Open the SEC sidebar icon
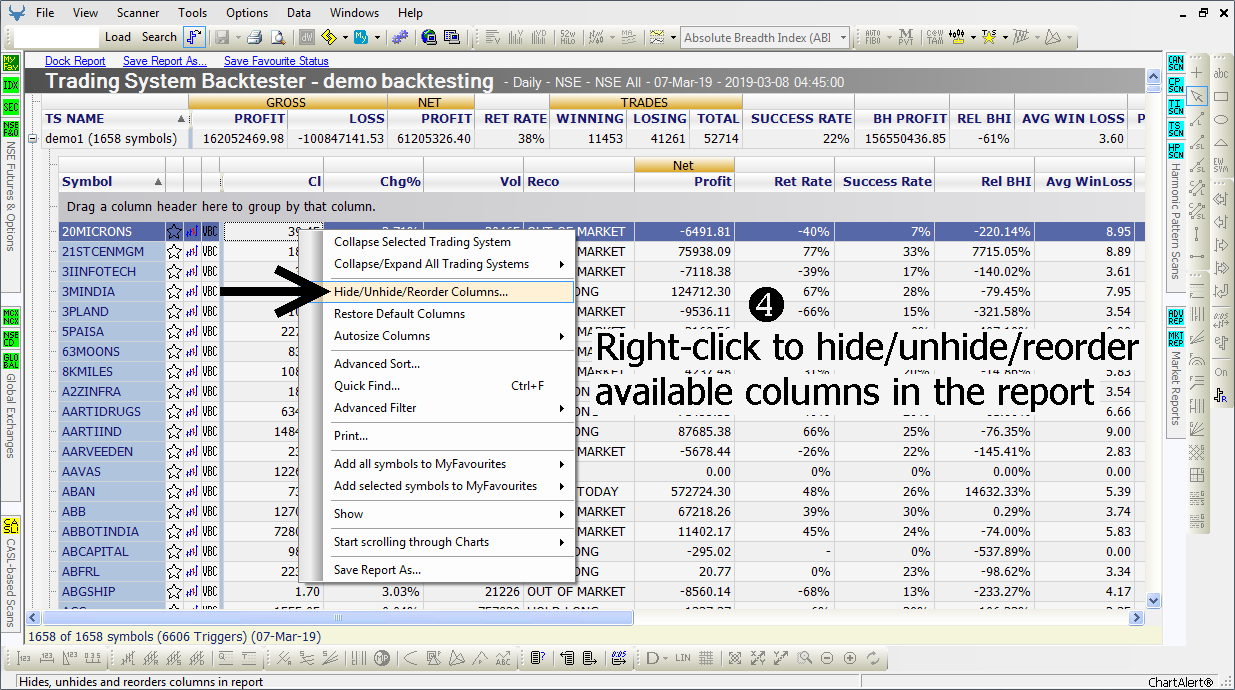Viewport: 1235px width, 690px height. (x=11, y=107)
